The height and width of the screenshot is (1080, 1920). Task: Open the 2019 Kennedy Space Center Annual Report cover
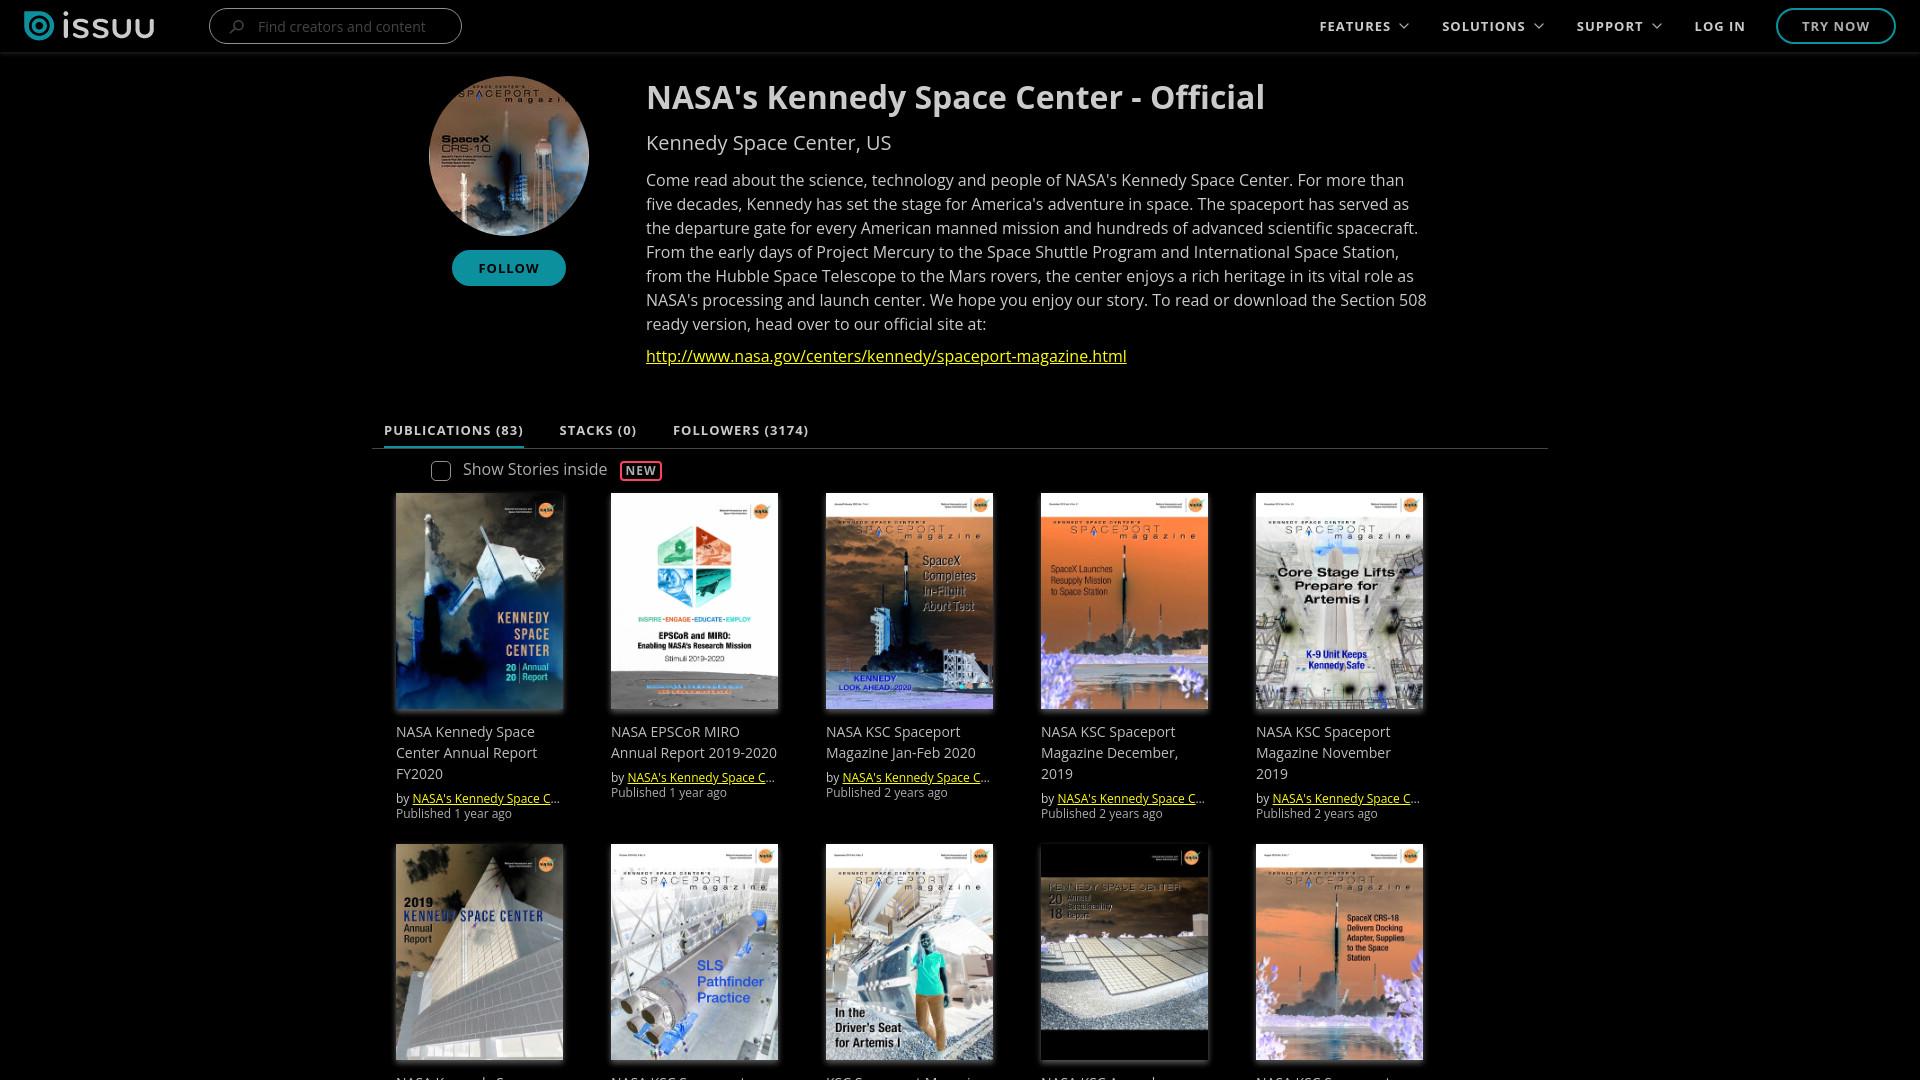pyautogui.click(x=479, y=952)
